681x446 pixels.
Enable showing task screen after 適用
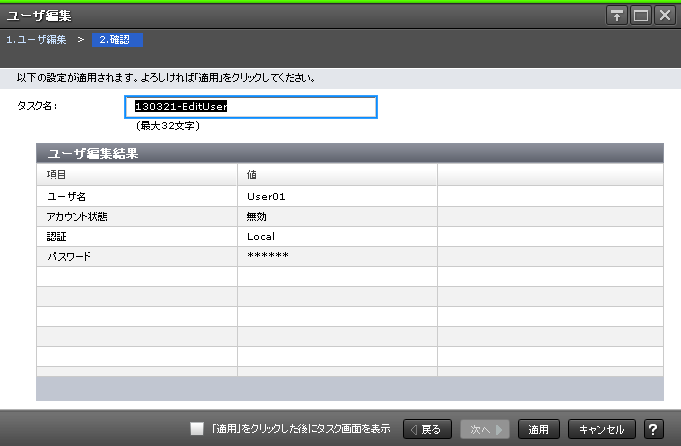197,429
